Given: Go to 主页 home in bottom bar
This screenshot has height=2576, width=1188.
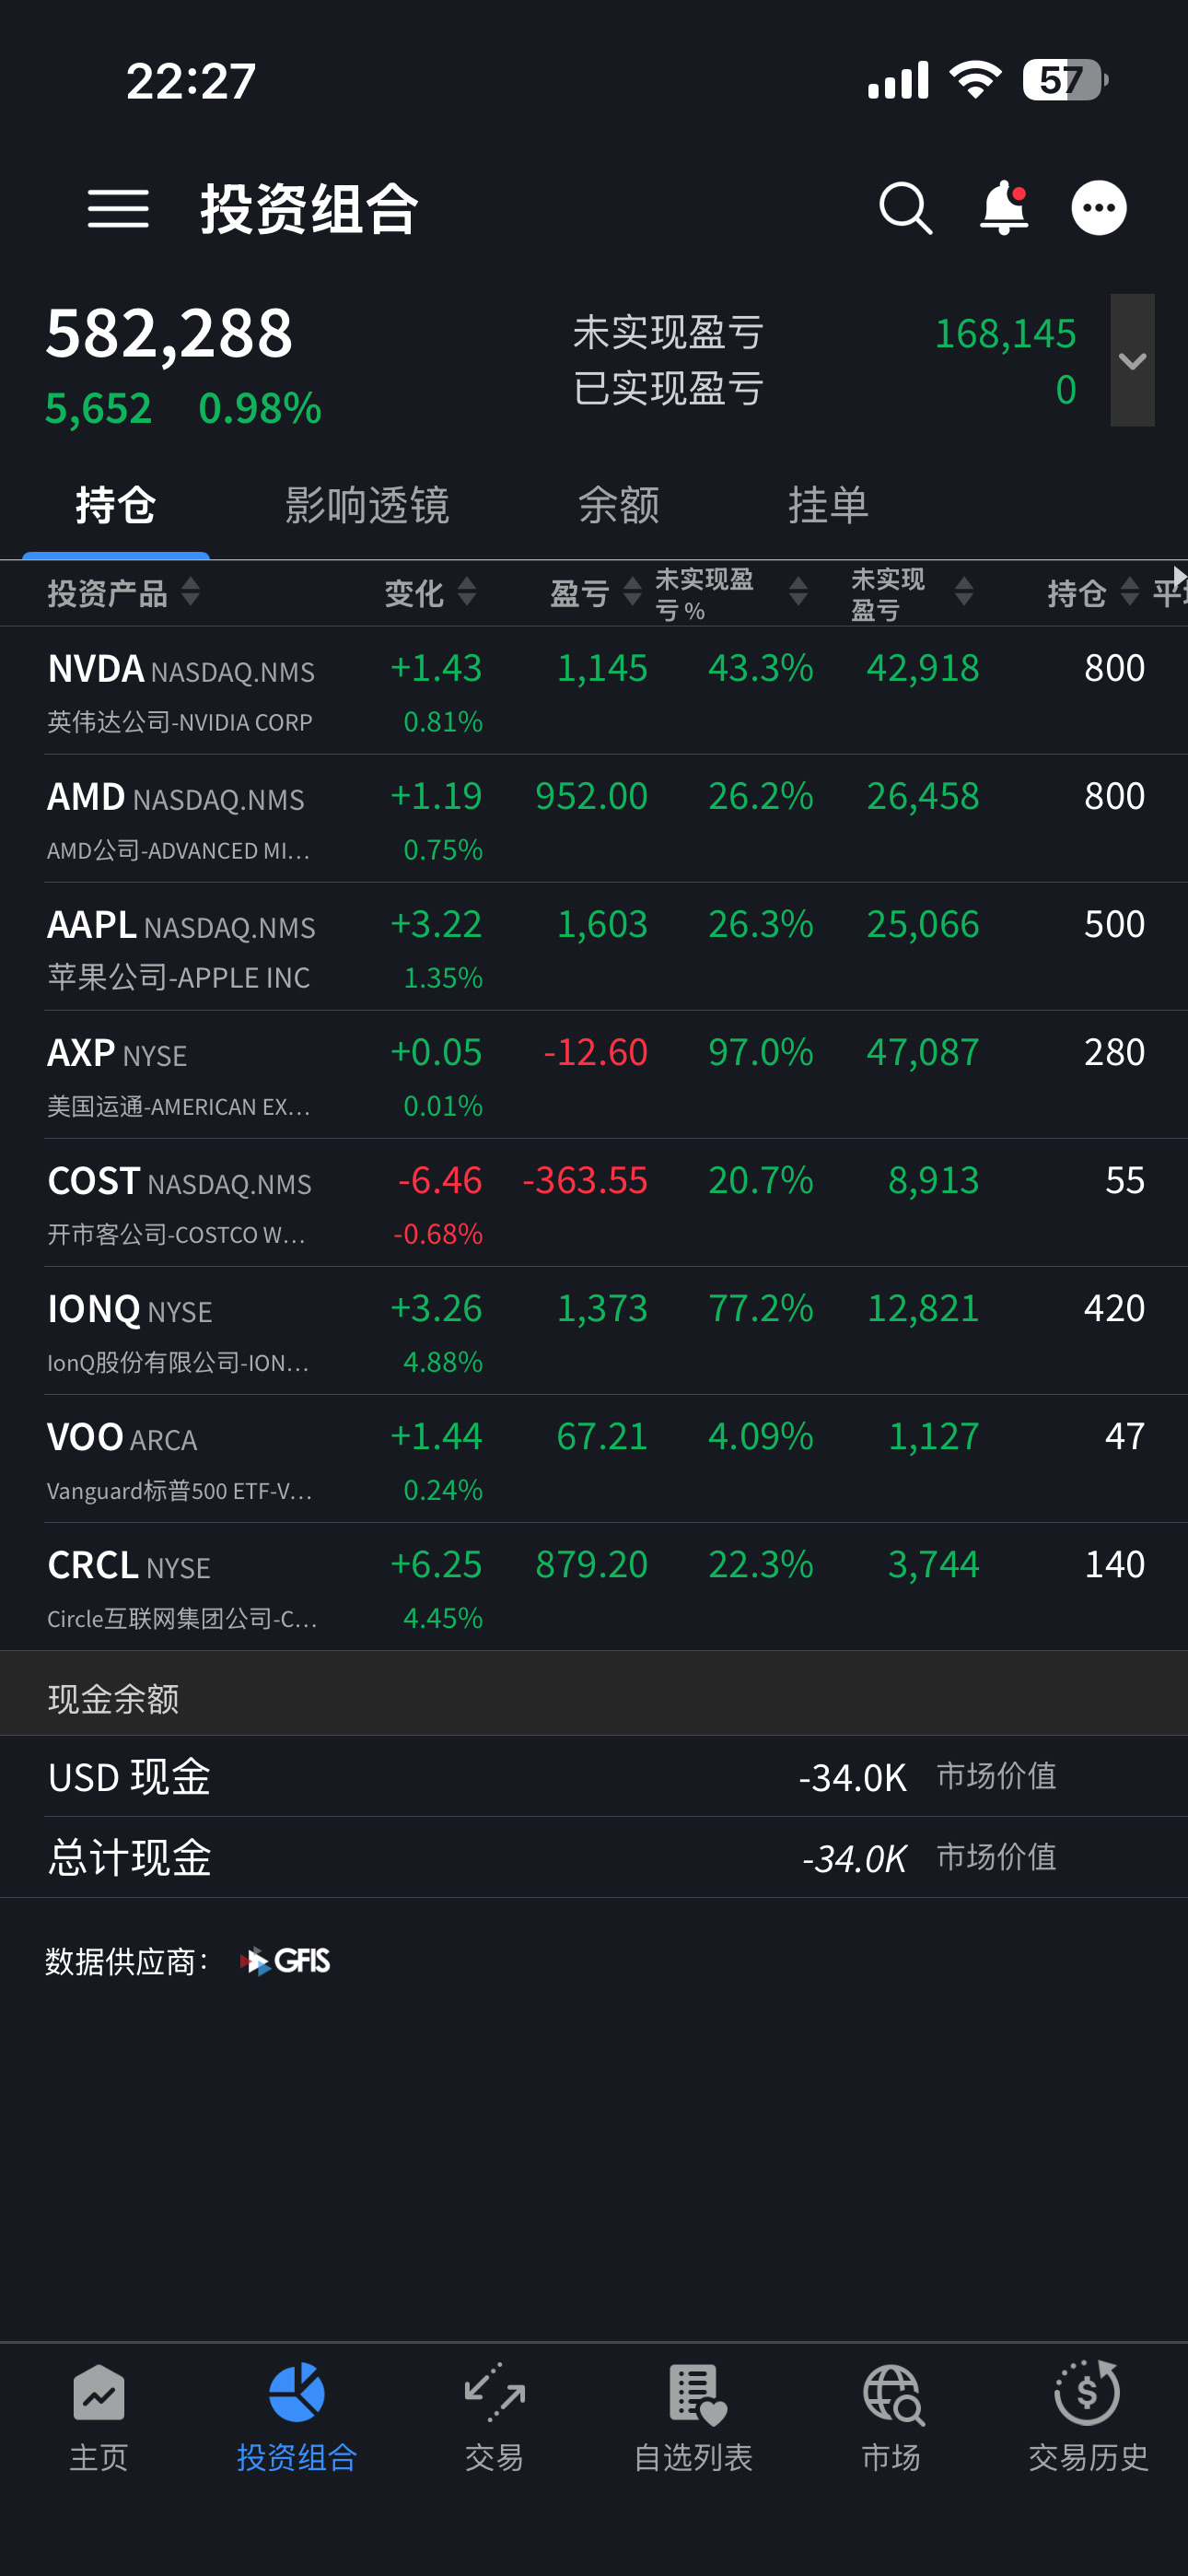Looking at the screenshot, I should click(x=99, y=2417).
